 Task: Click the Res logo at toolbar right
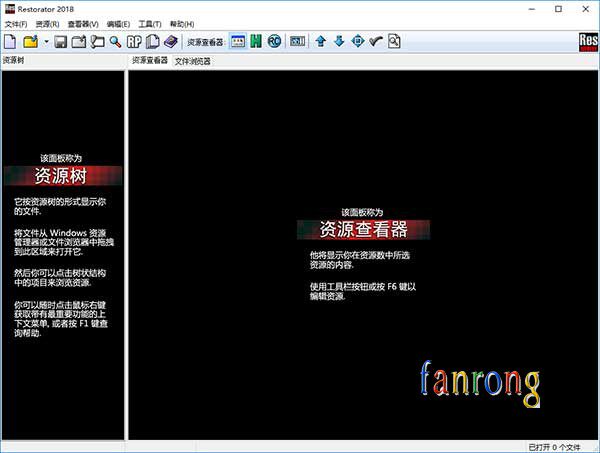click(x=588, y=42)
